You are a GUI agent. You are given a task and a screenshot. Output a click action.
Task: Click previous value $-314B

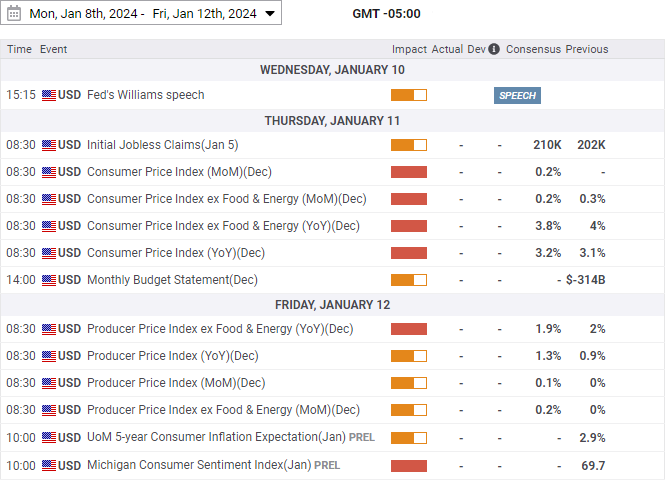tap(586, 280)
